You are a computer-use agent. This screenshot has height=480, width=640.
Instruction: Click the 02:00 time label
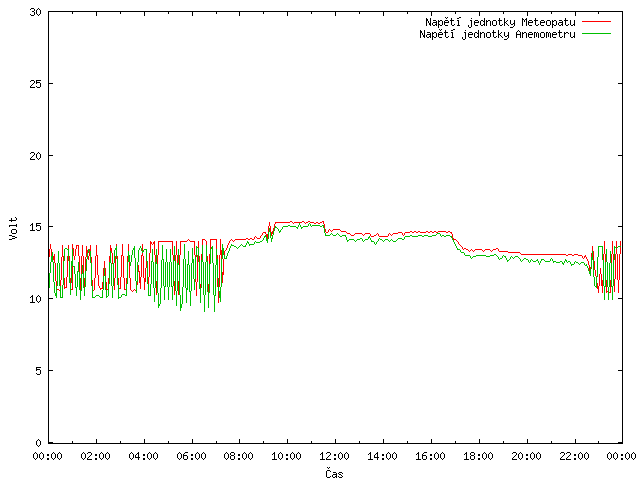[x=96, y=456]
